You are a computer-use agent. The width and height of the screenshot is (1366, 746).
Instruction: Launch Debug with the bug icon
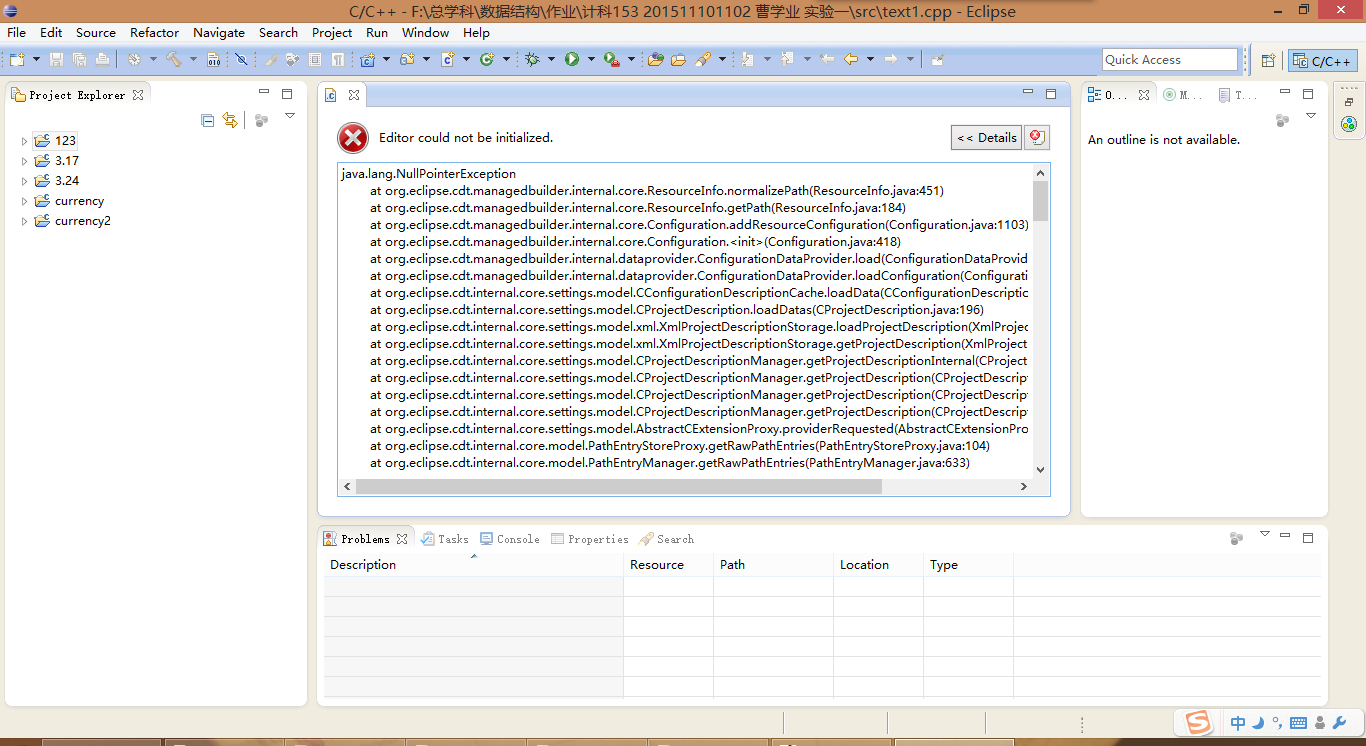click(x=532, y=60)
